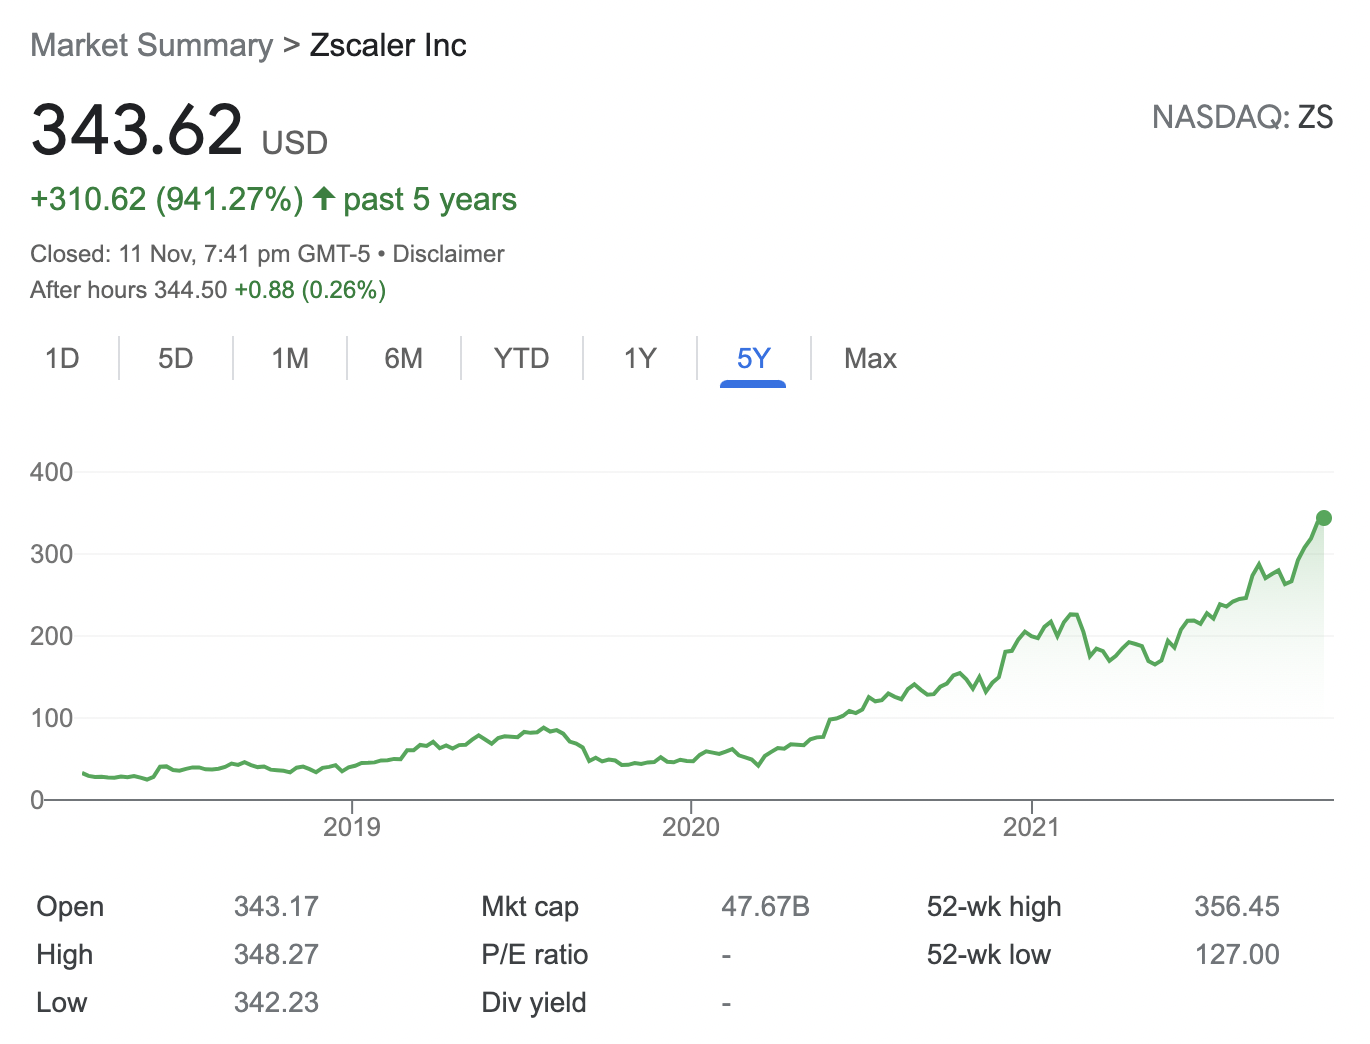Viewport: 1370px width, 1044px height.
Task: Open the Disclaimer link
Action: (448, 254)
